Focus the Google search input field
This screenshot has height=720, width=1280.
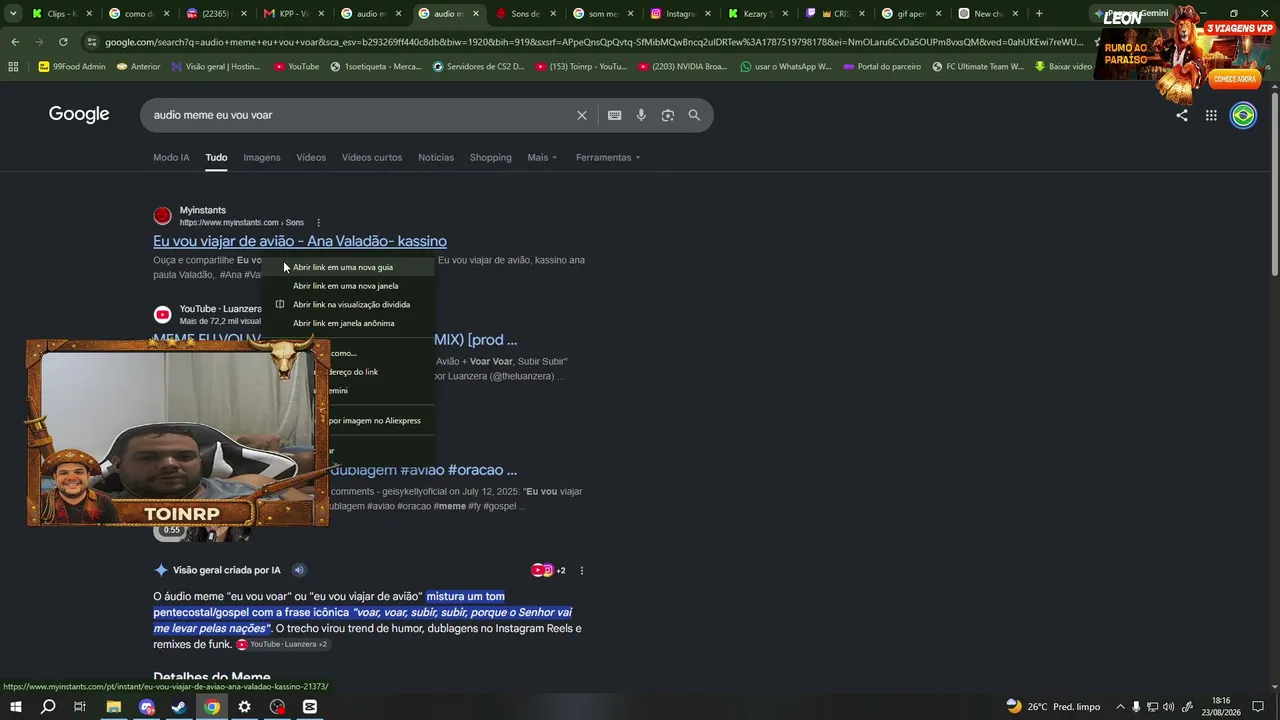(360, 115)
